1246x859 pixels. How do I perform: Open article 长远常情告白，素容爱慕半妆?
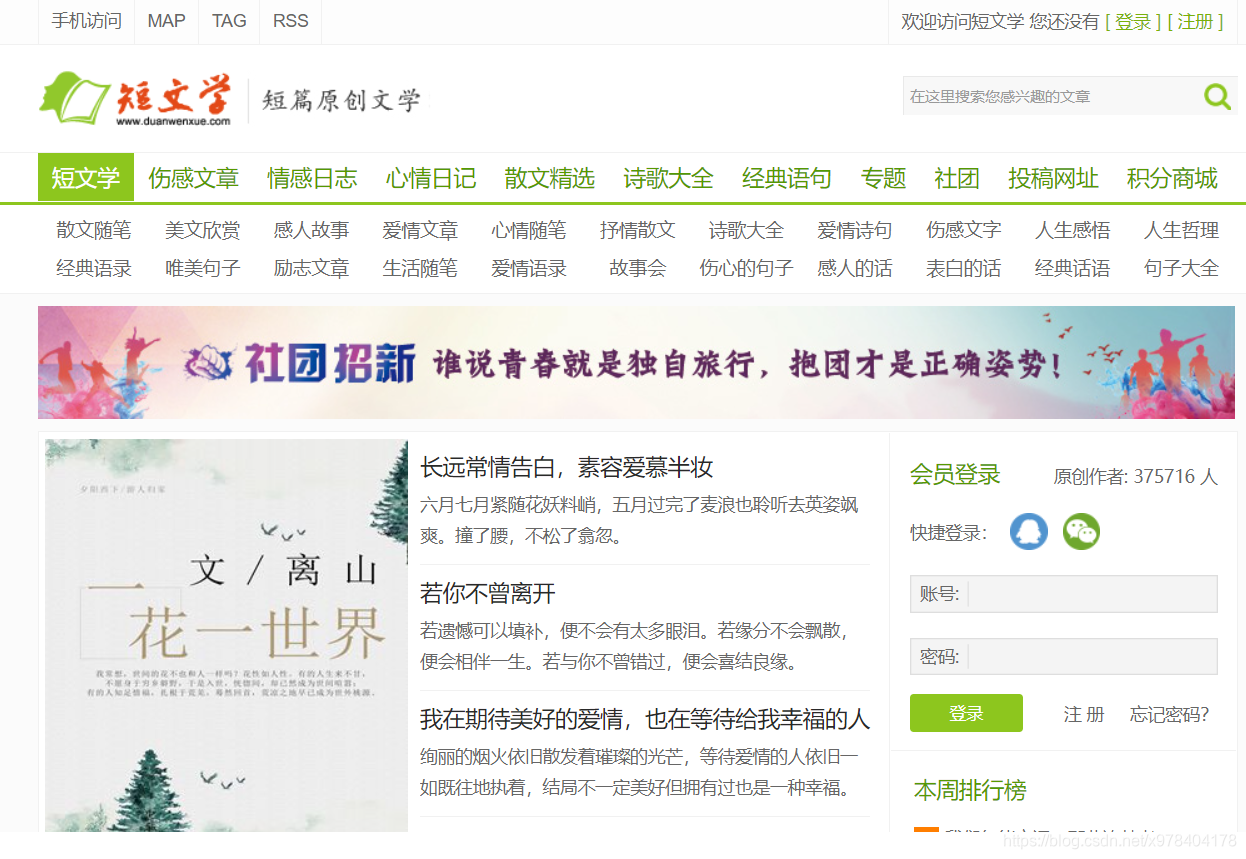coord(567,467)
